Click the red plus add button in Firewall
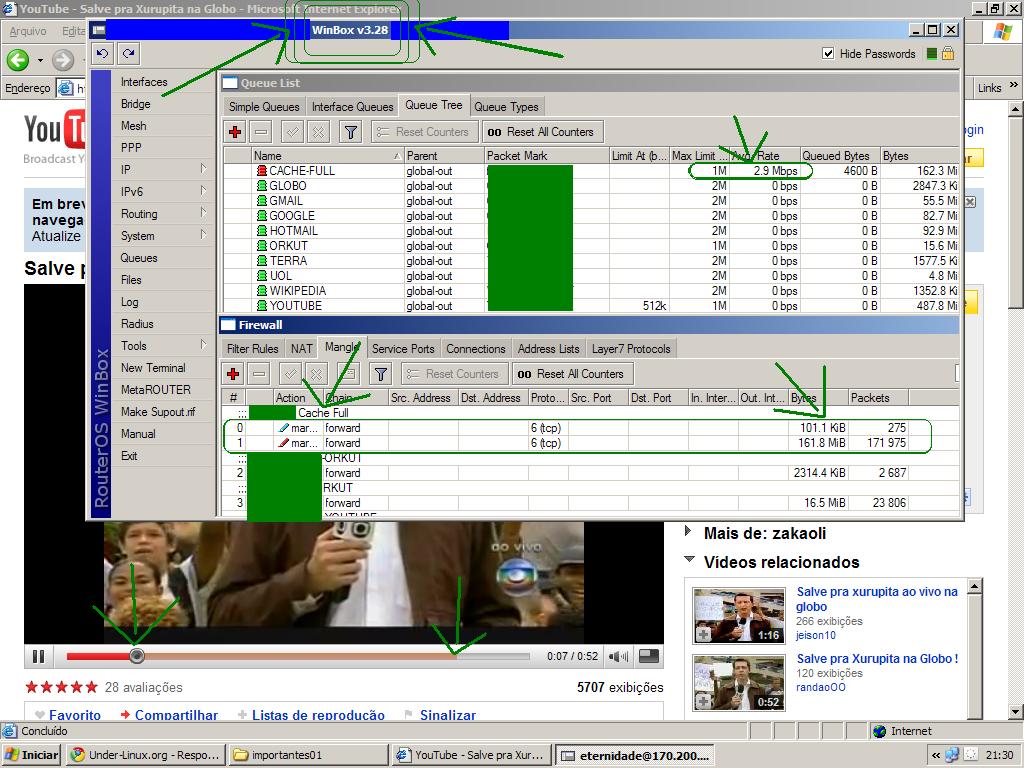1024x768 pixels. (232, 374)
